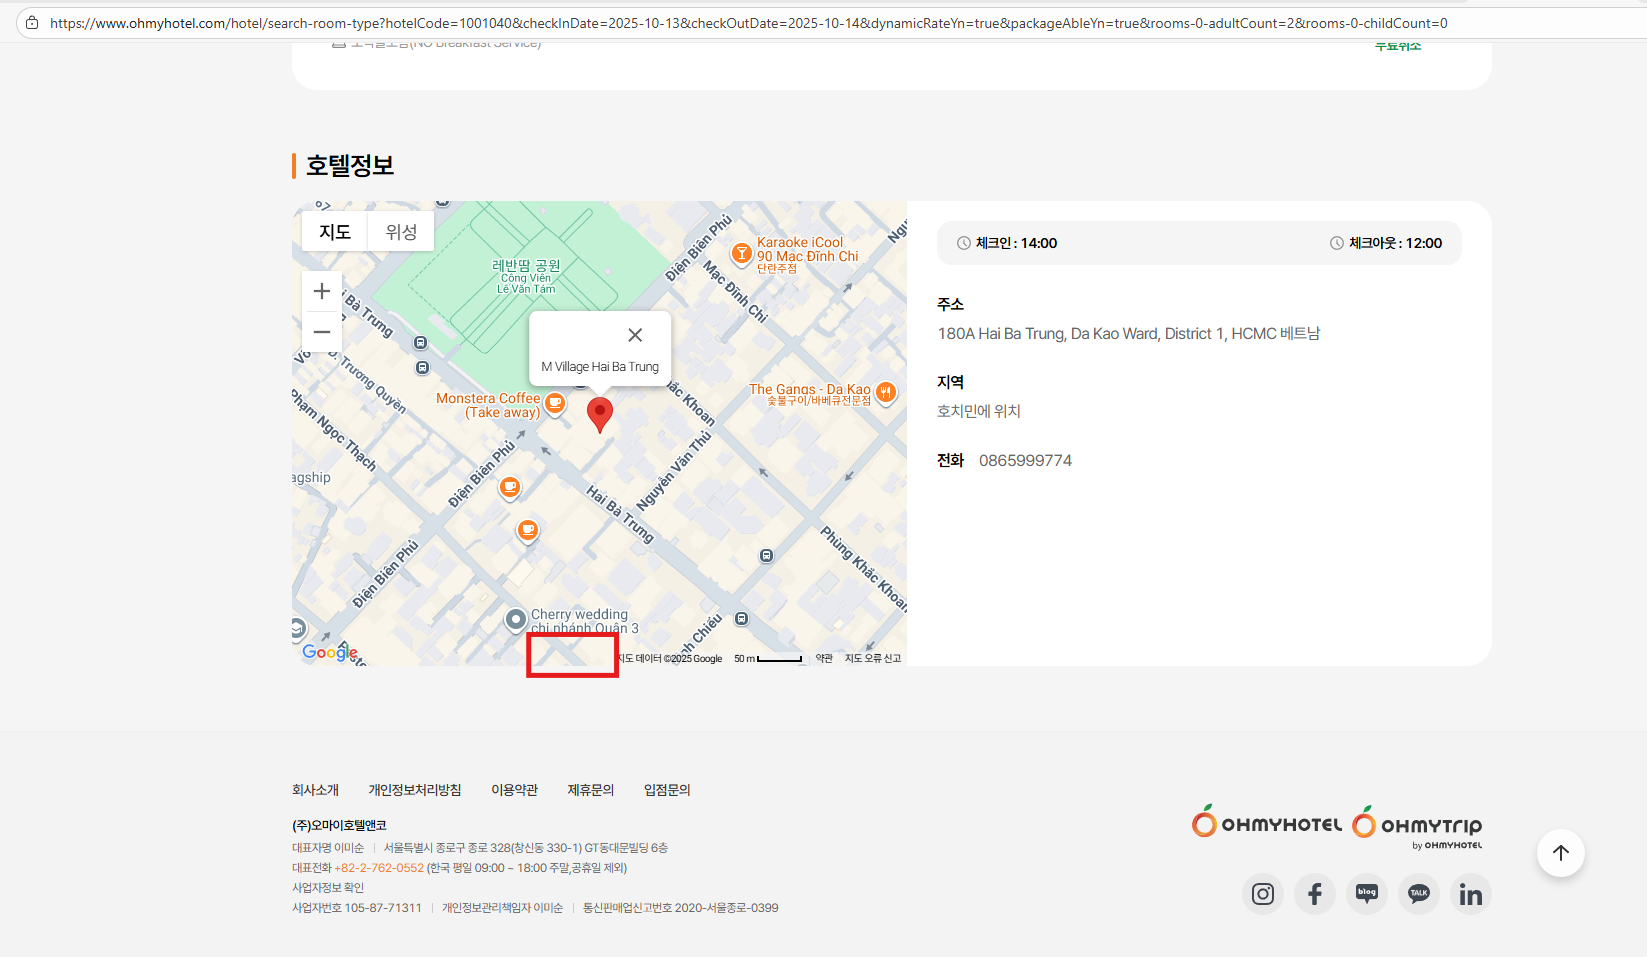The image size is (1647, 957).
Task: Open the 개인정보처리방침 privacy link
Action: pos(415,790)
